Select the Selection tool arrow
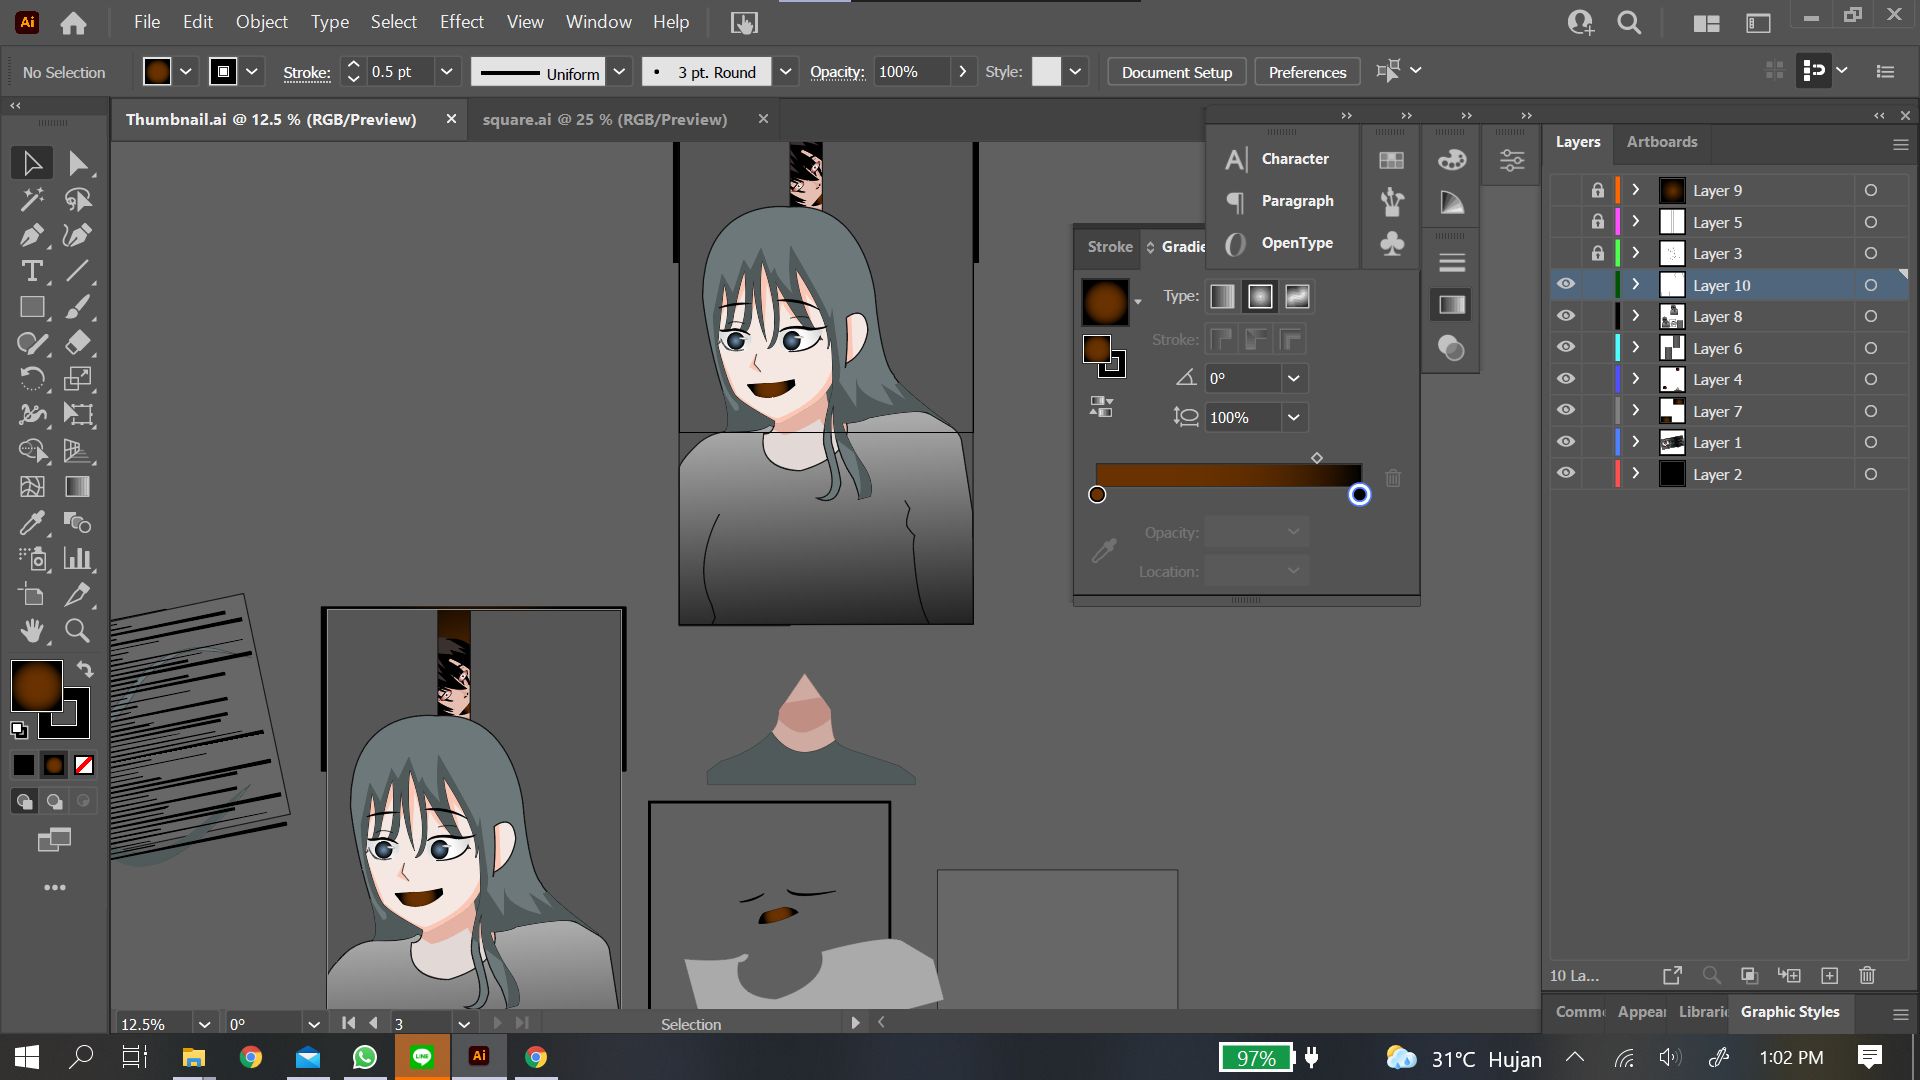1920x1080 pixels. point(31,163)
